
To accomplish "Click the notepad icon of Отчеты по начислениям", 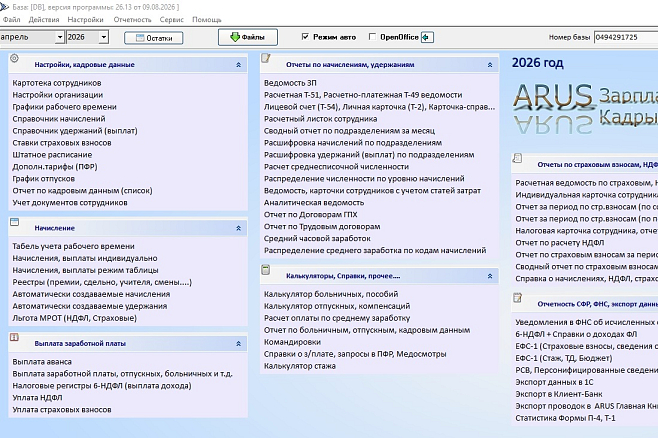I will click(266, 58).
